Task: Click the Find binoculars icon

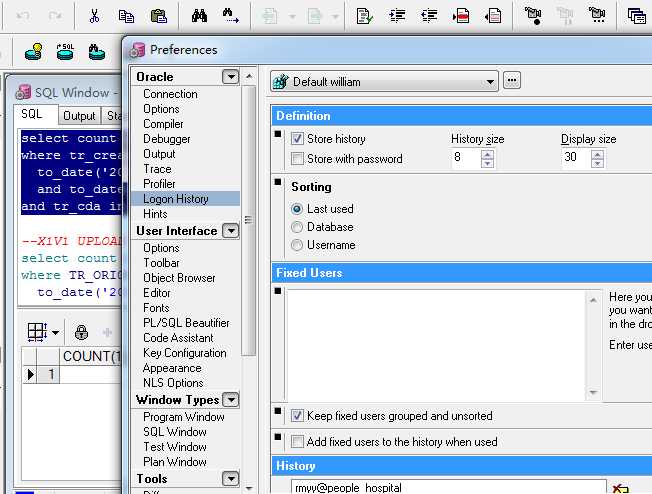Action: pos(199,16)
